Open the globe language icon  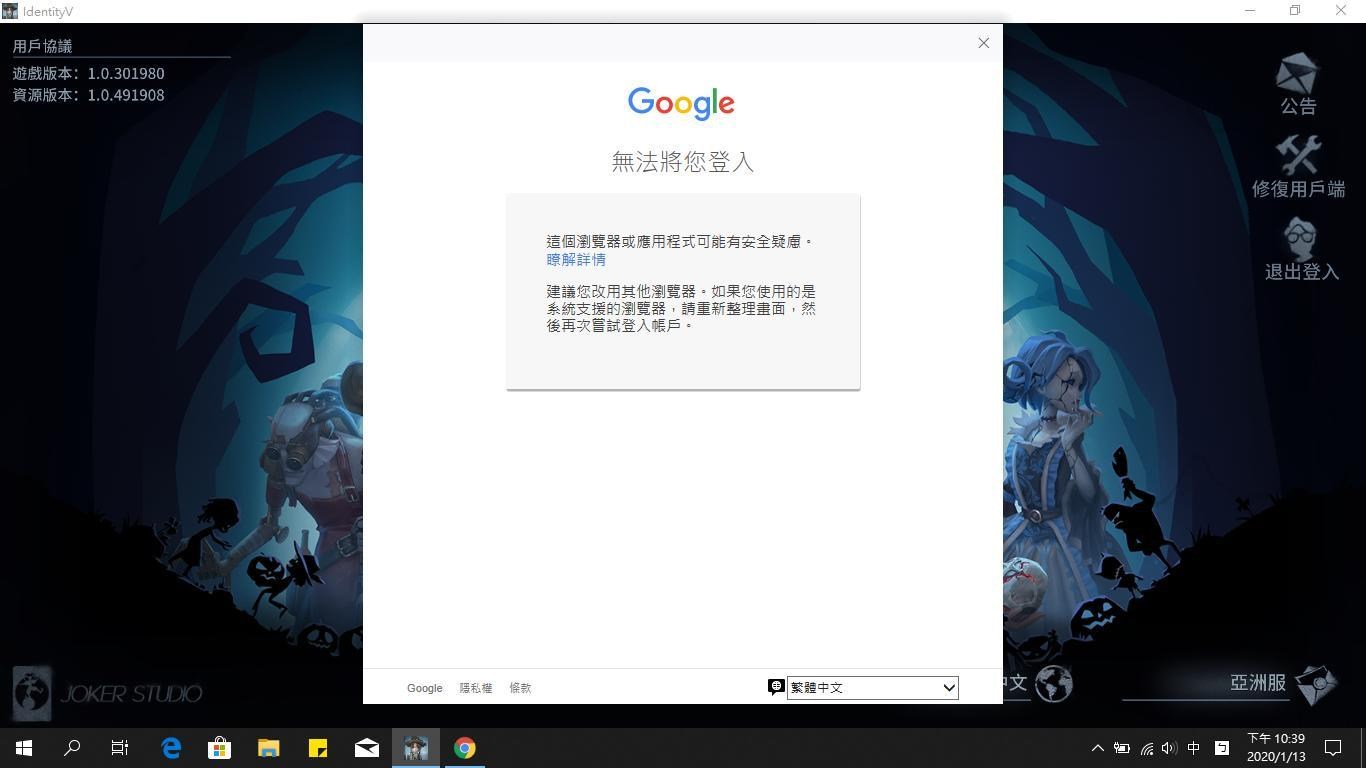(1053, 684)
